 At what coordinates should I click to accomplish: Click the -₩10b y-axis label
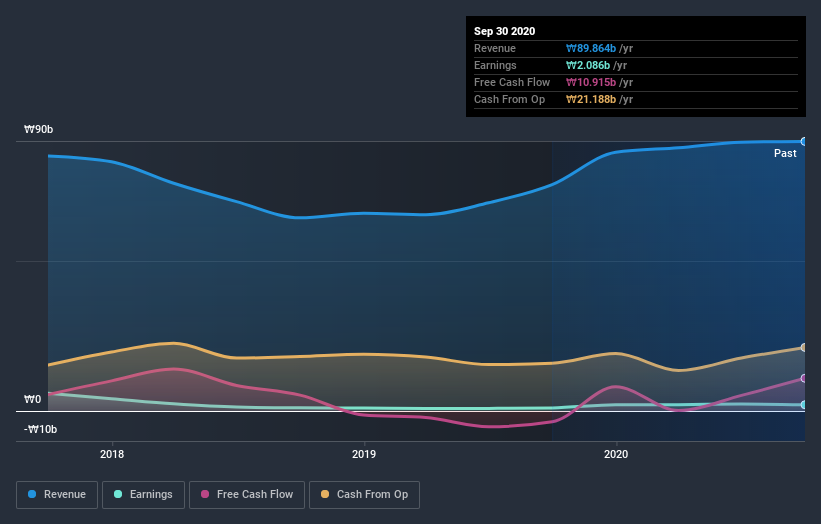click(x=40, y=429)
